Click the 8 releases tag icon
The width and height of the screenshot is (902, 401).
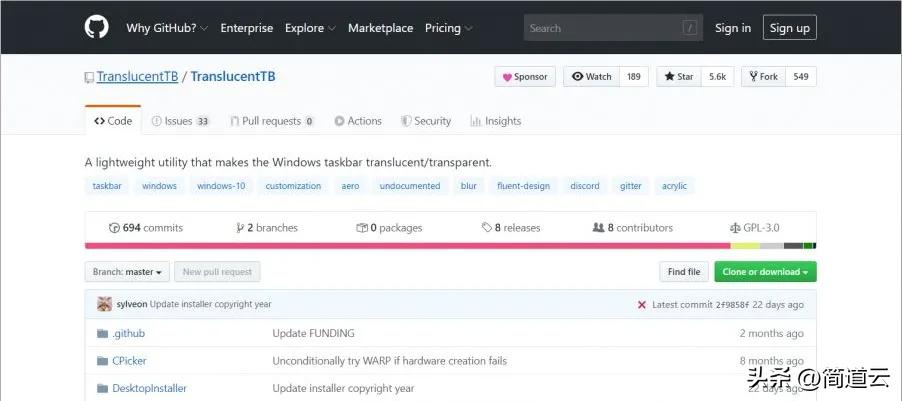point(486,228)
